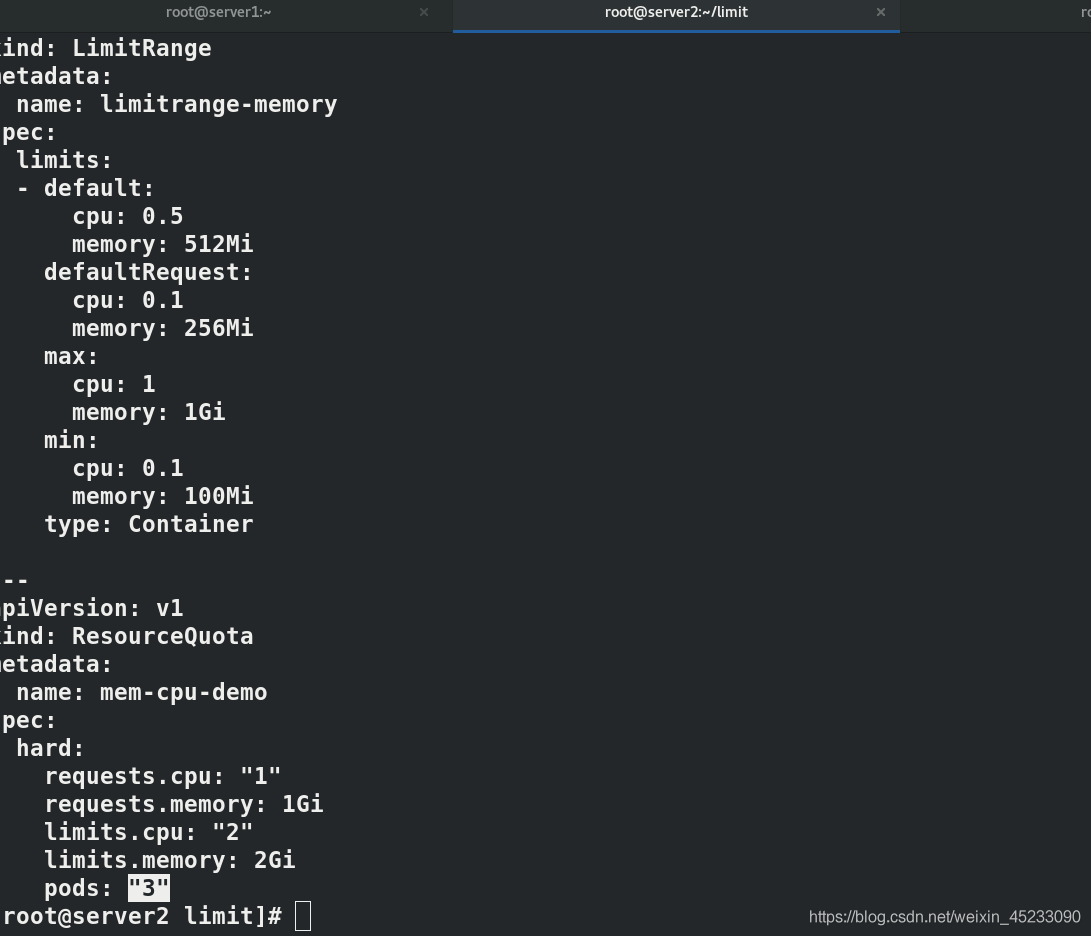Click the default memory 512Mi value
This screenshot has width=1091, height=936.
218,244
